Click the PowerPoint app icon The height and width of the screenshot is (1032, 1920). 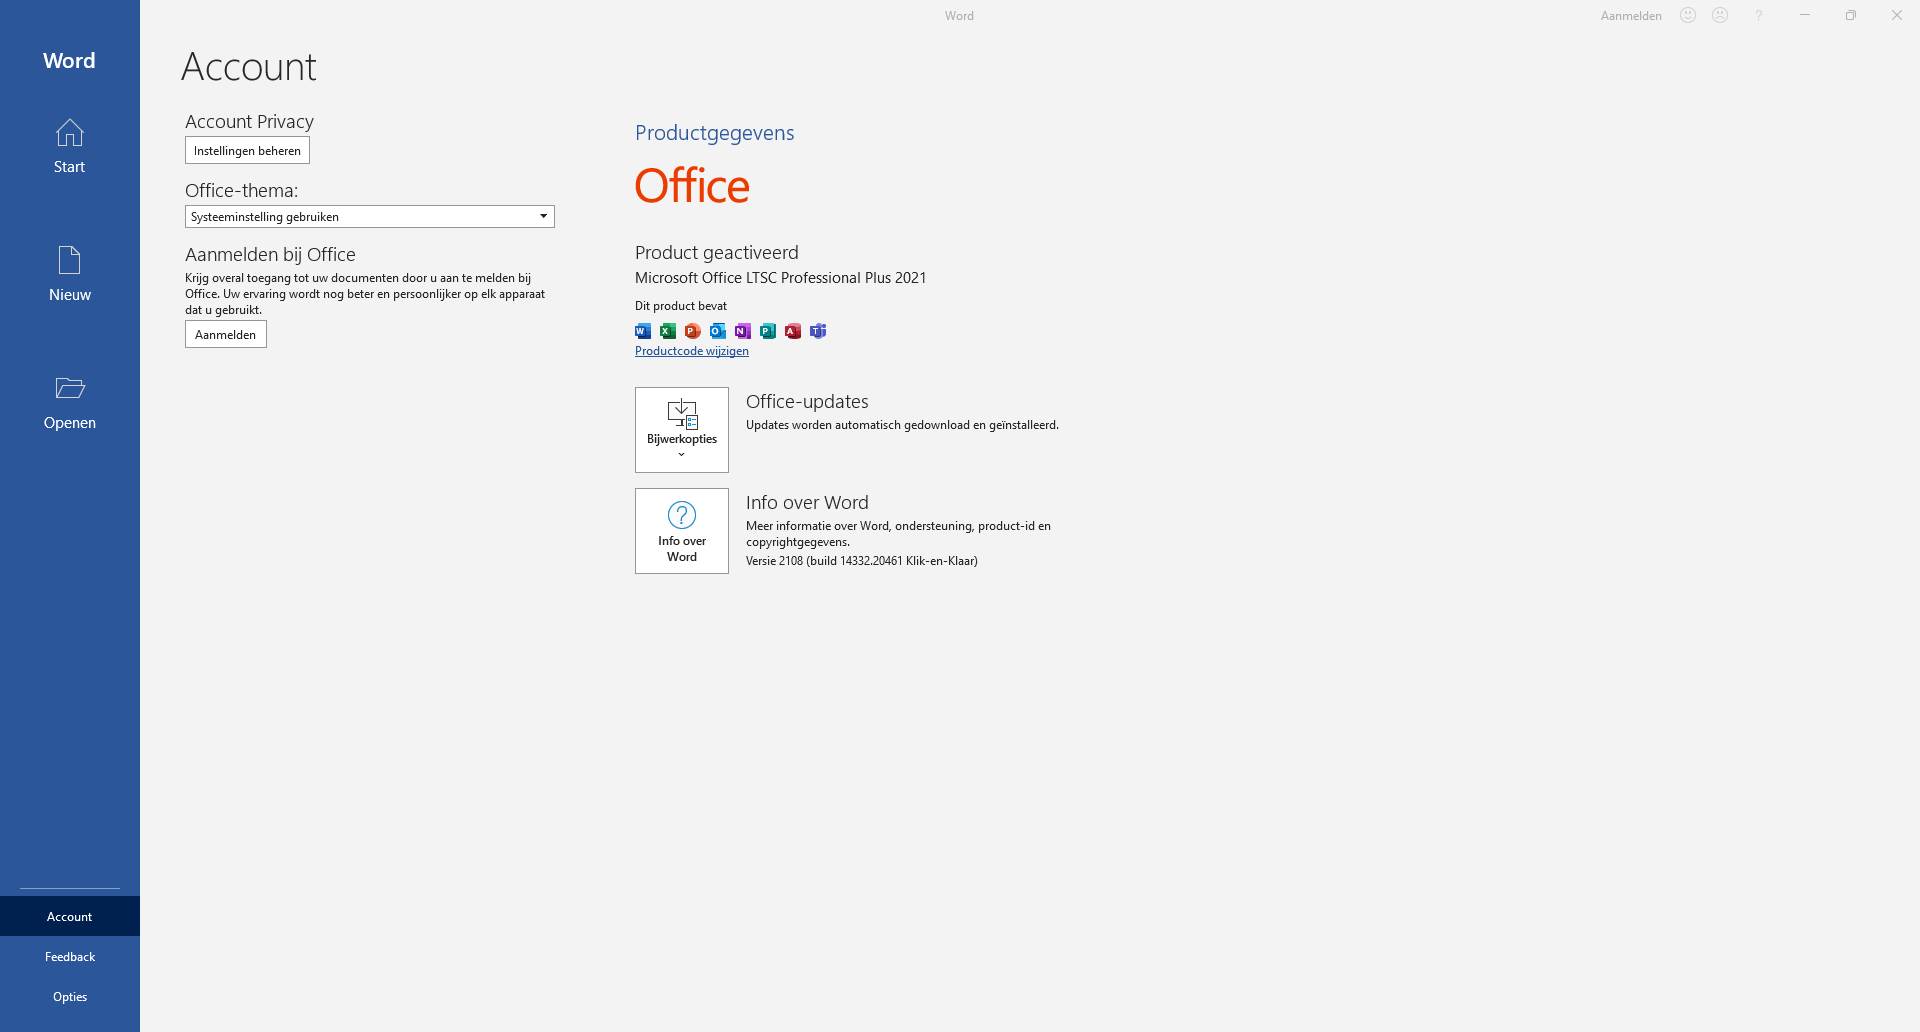coord(693,331)
